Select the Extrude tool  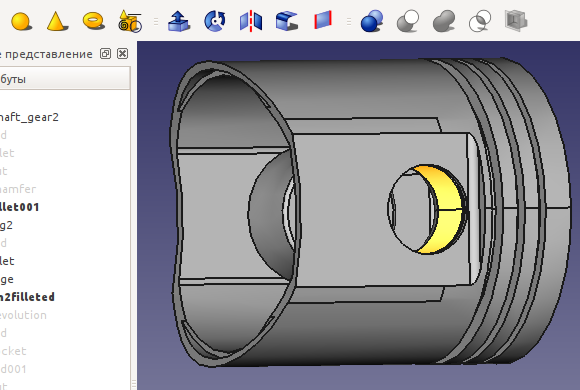click(x=179, y=21)
